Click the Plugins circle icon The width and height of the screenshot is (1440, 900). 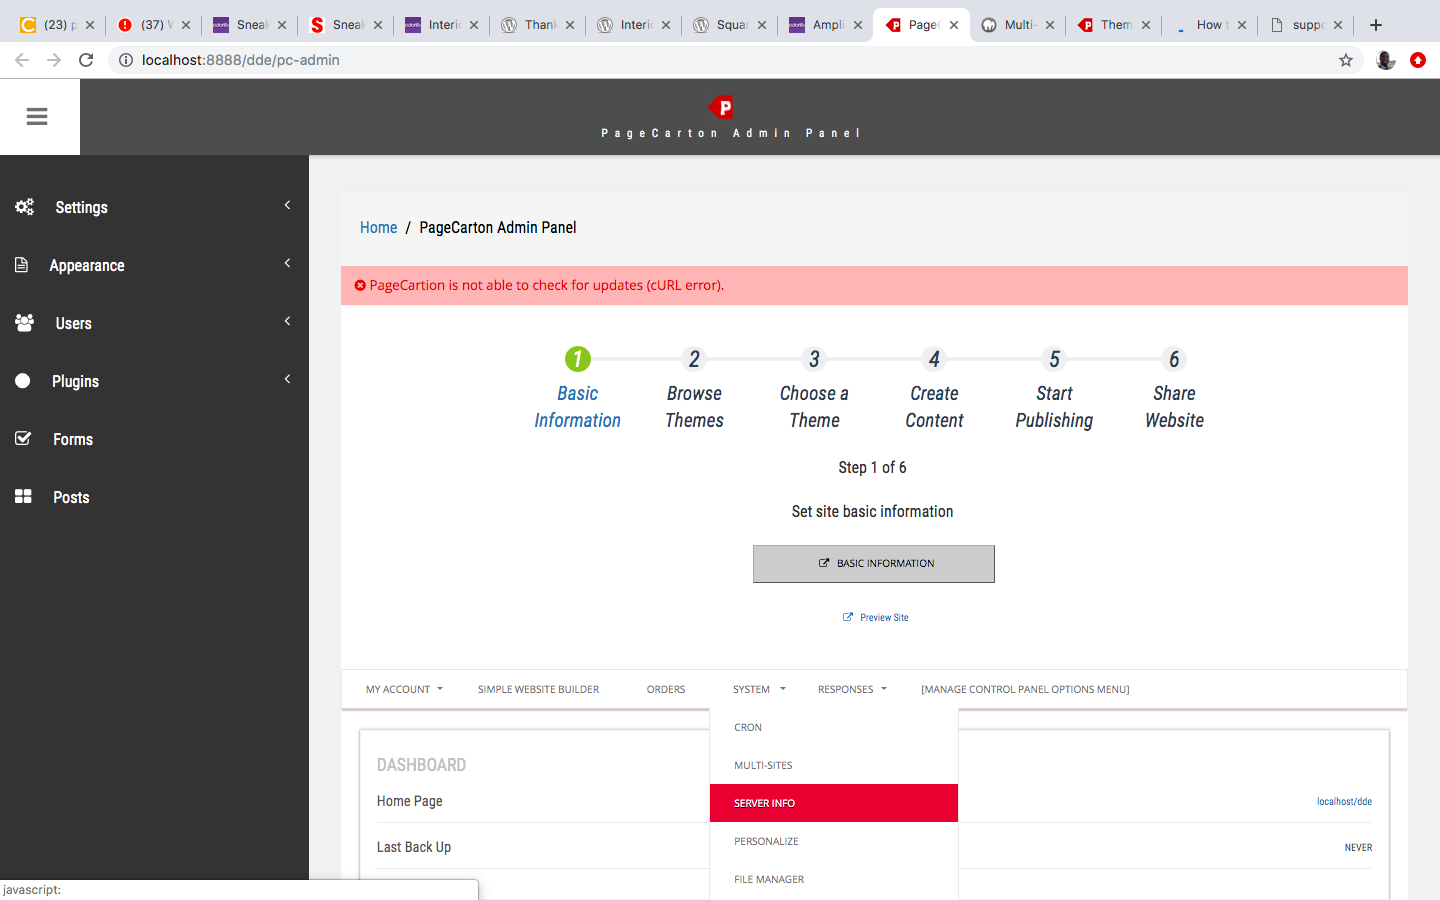point(23,381)
